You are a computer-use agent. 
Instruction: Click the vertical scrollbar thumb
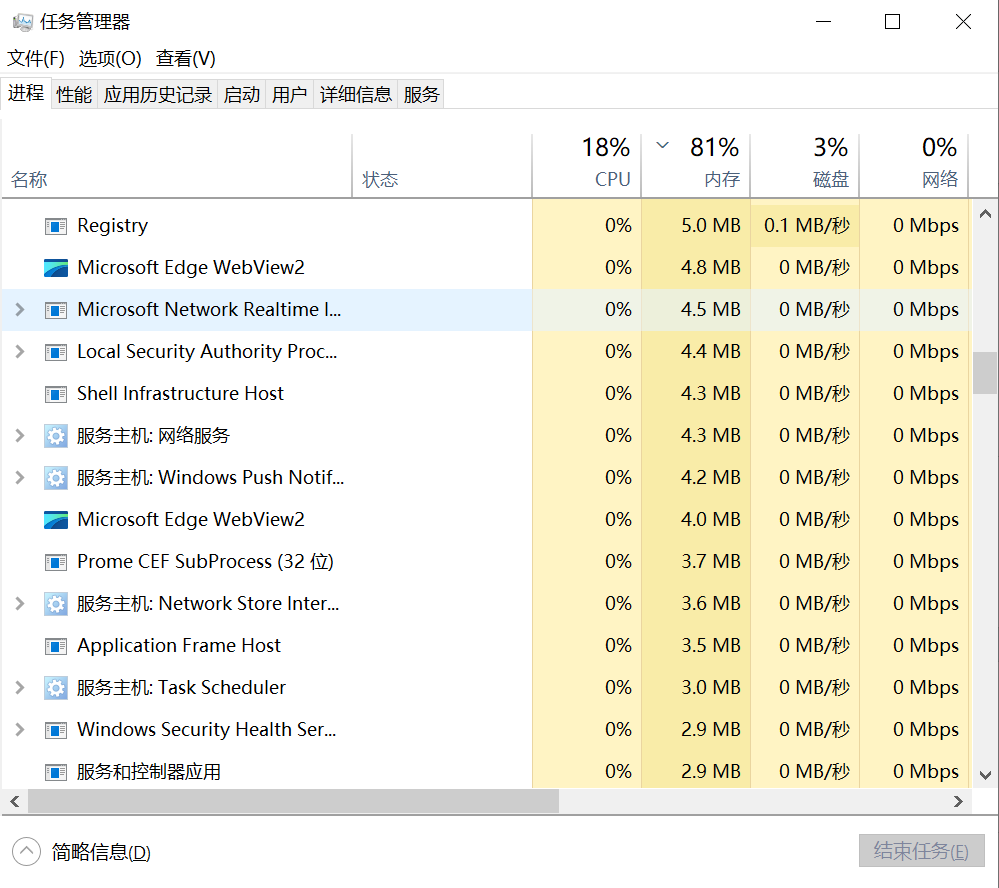click(x=985, y=373)
